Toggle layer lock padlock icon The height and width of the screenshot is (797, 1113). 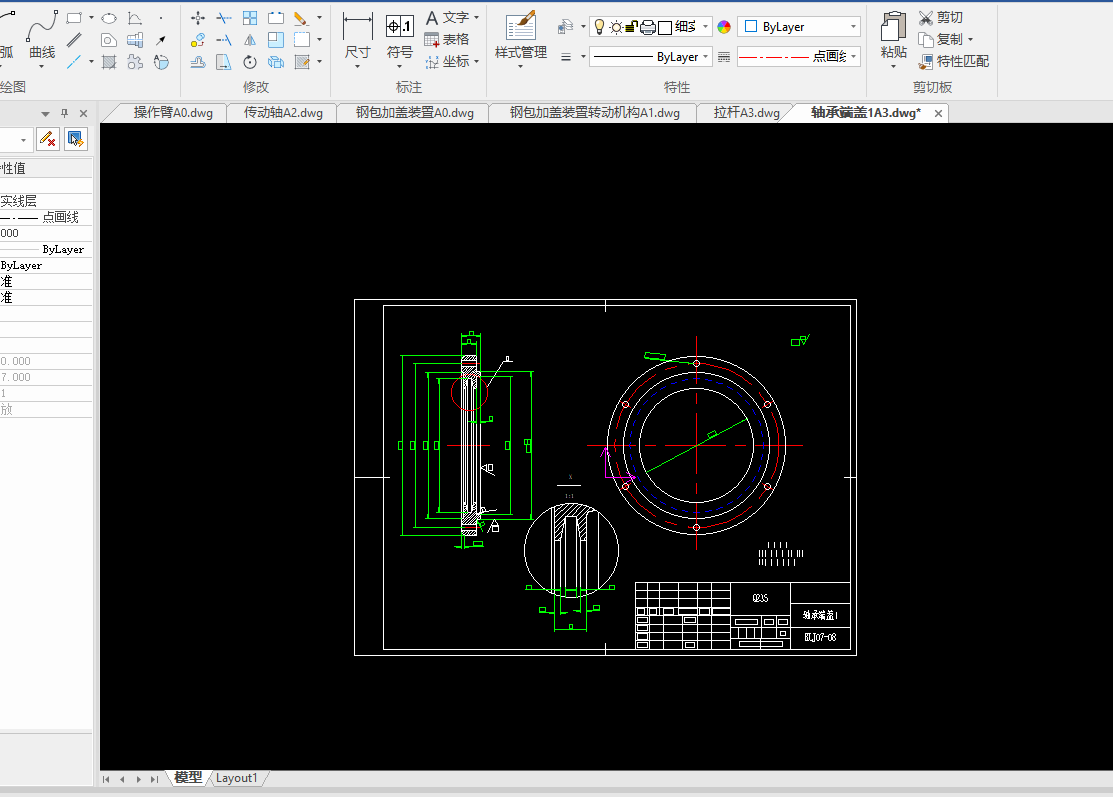click(x=632, y=27)
